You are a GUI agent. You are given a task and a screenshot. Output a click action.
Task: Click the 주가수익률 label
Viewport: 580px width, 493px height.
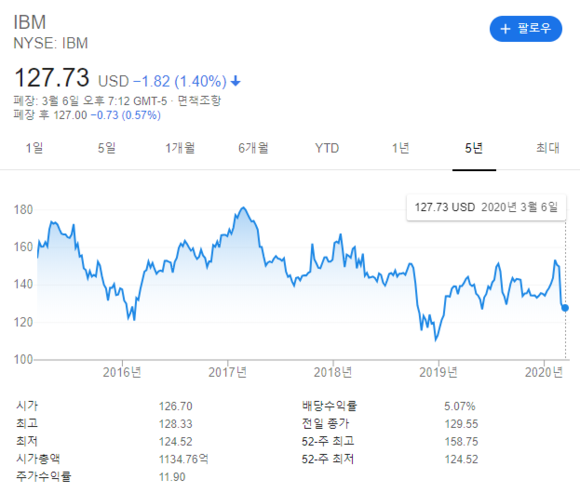tap(44, 477)
